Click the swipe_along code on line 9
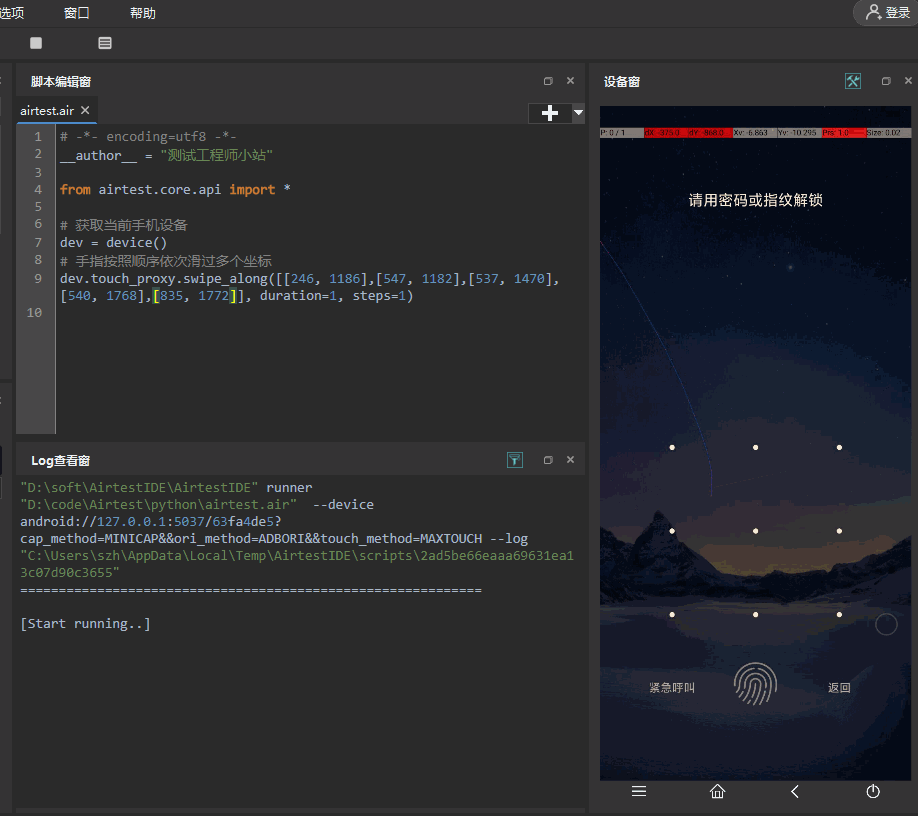The width and height of the screenshot is (918, 816). click(x=310, y=287)
